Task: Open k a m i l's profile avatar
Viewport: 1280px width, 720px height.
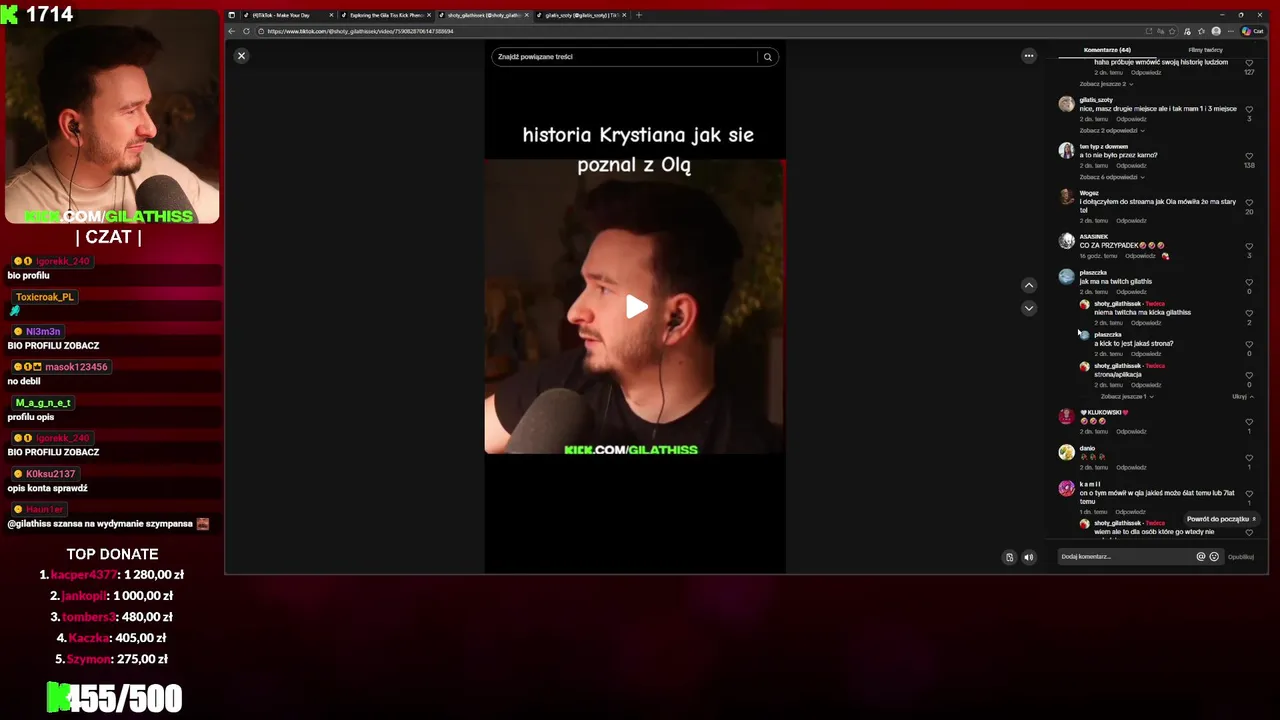Action: tap(1066, 488)
